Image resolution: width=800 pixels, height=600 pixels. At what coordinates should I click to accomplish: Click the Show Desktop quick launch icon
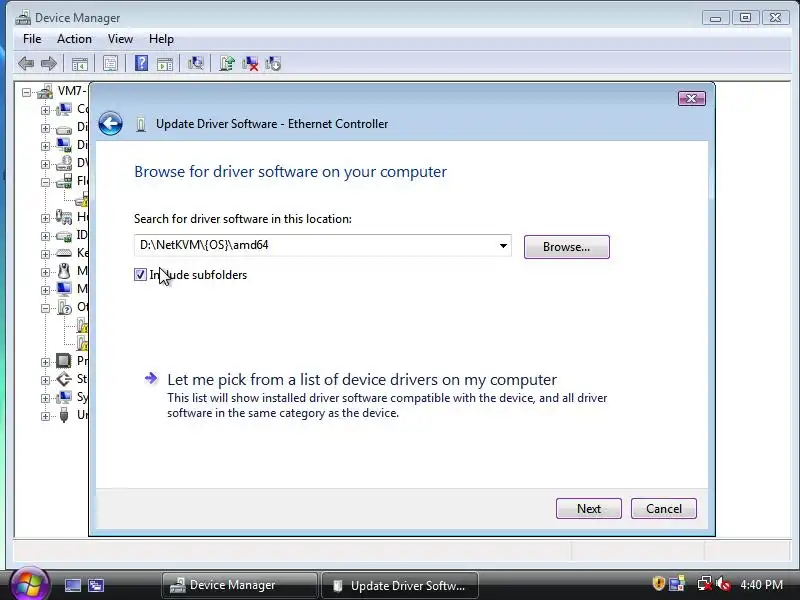73,585
